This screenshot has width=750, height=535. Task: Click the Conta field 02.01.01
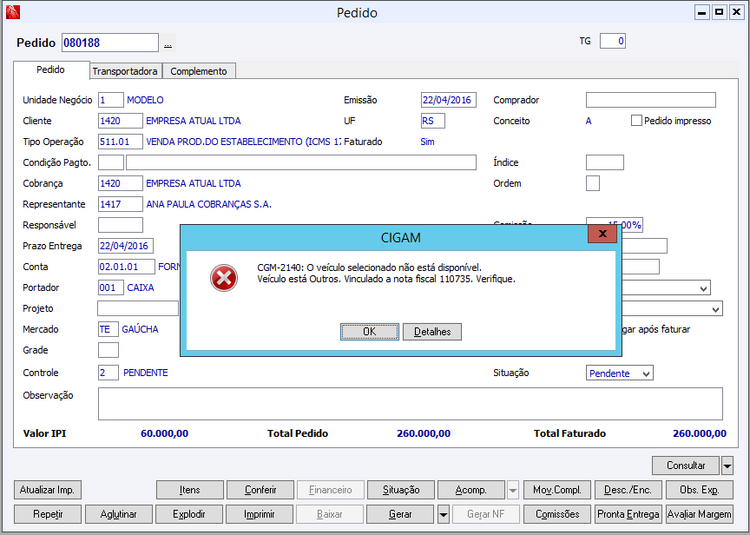point(127,267)
